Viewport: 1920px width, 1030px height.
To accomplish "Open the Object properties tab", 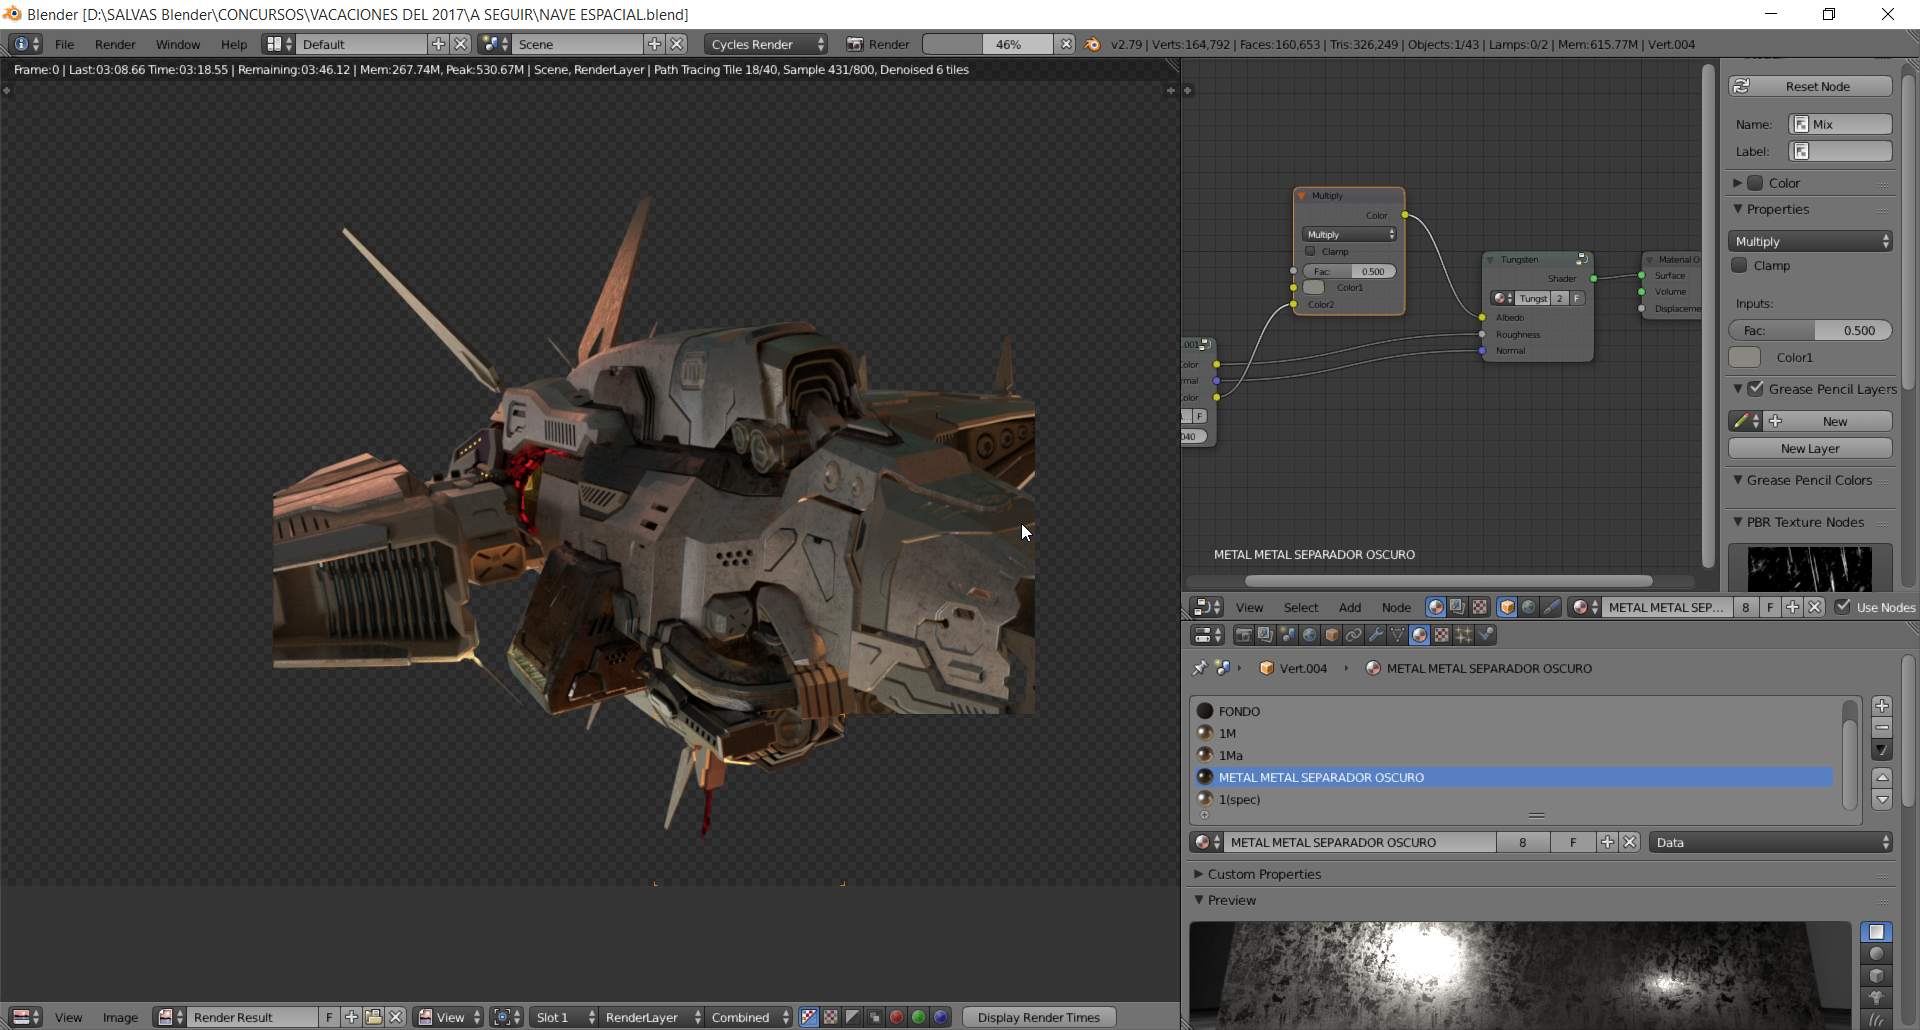I will click(x=1331, y=635).
